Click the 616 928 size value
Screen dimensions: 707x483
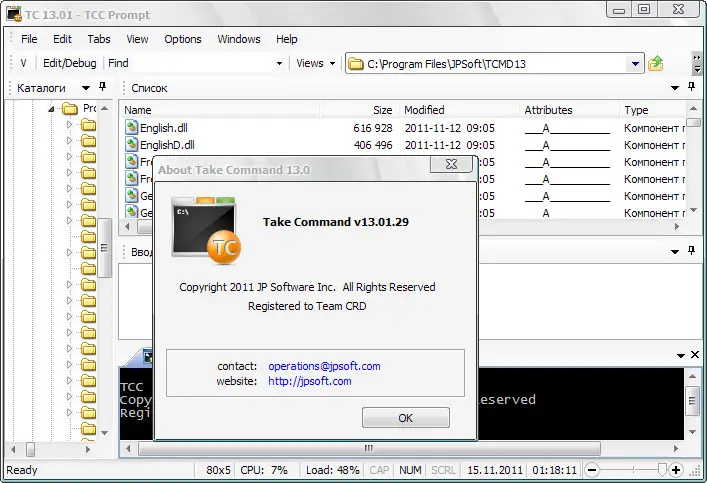[x=372, y=129]
